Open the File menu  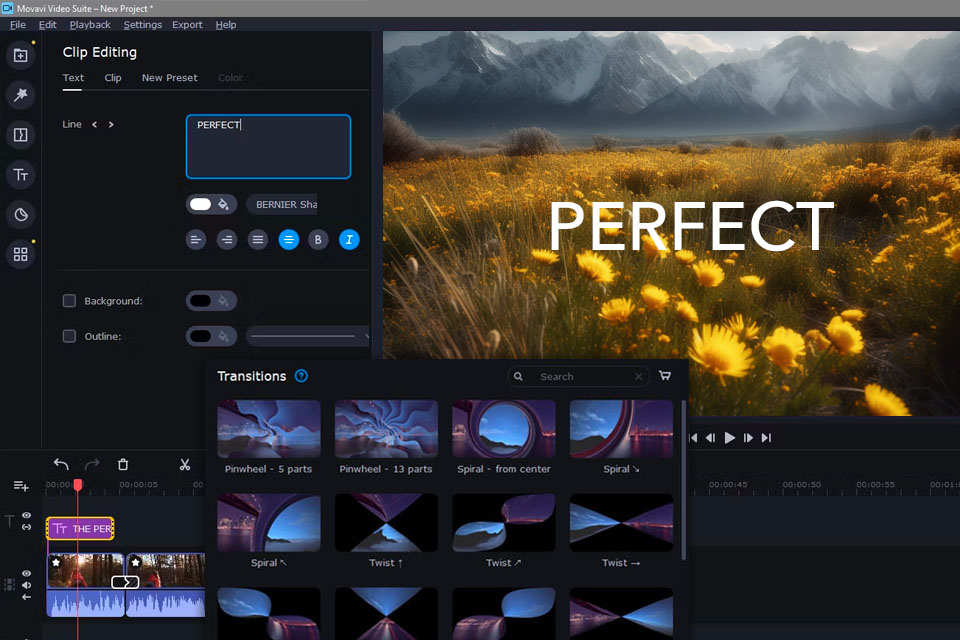pyautogui.click(x=18, y=24)
